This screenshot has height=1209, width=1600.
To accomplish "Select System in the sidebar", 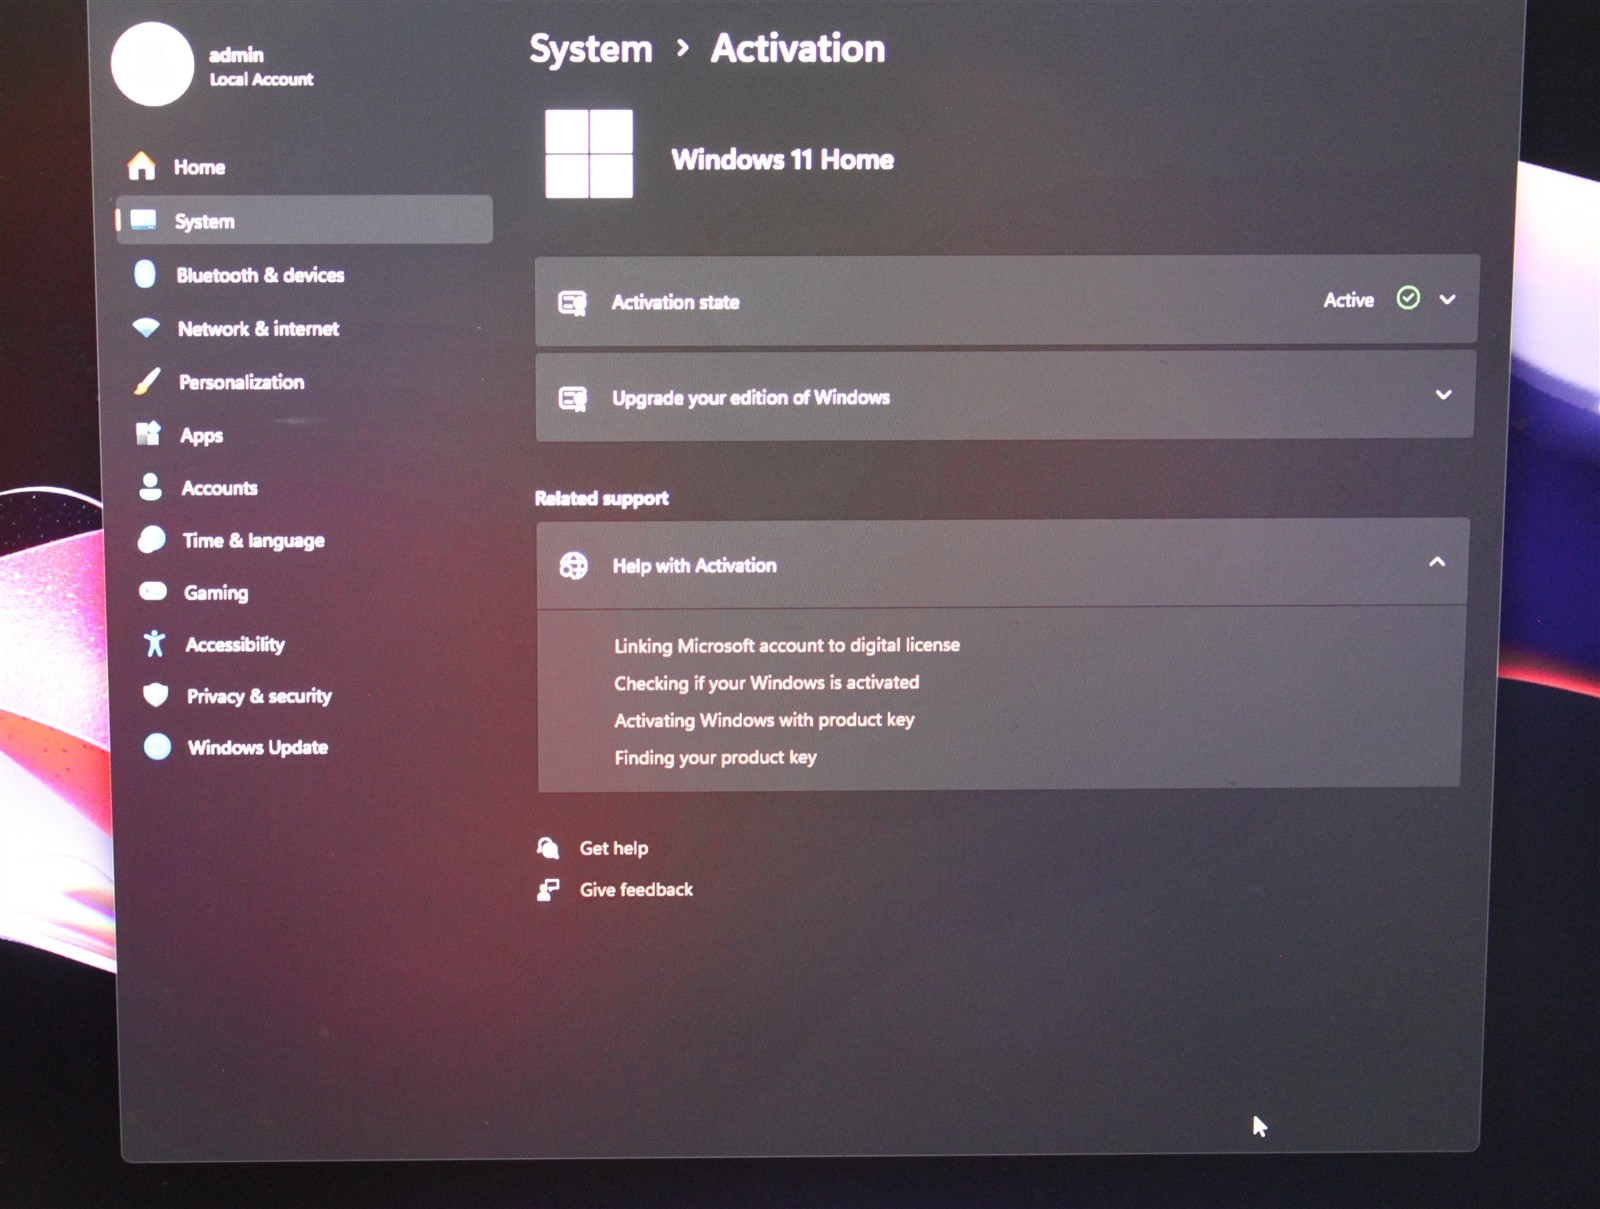I will [x=304, y=220].
